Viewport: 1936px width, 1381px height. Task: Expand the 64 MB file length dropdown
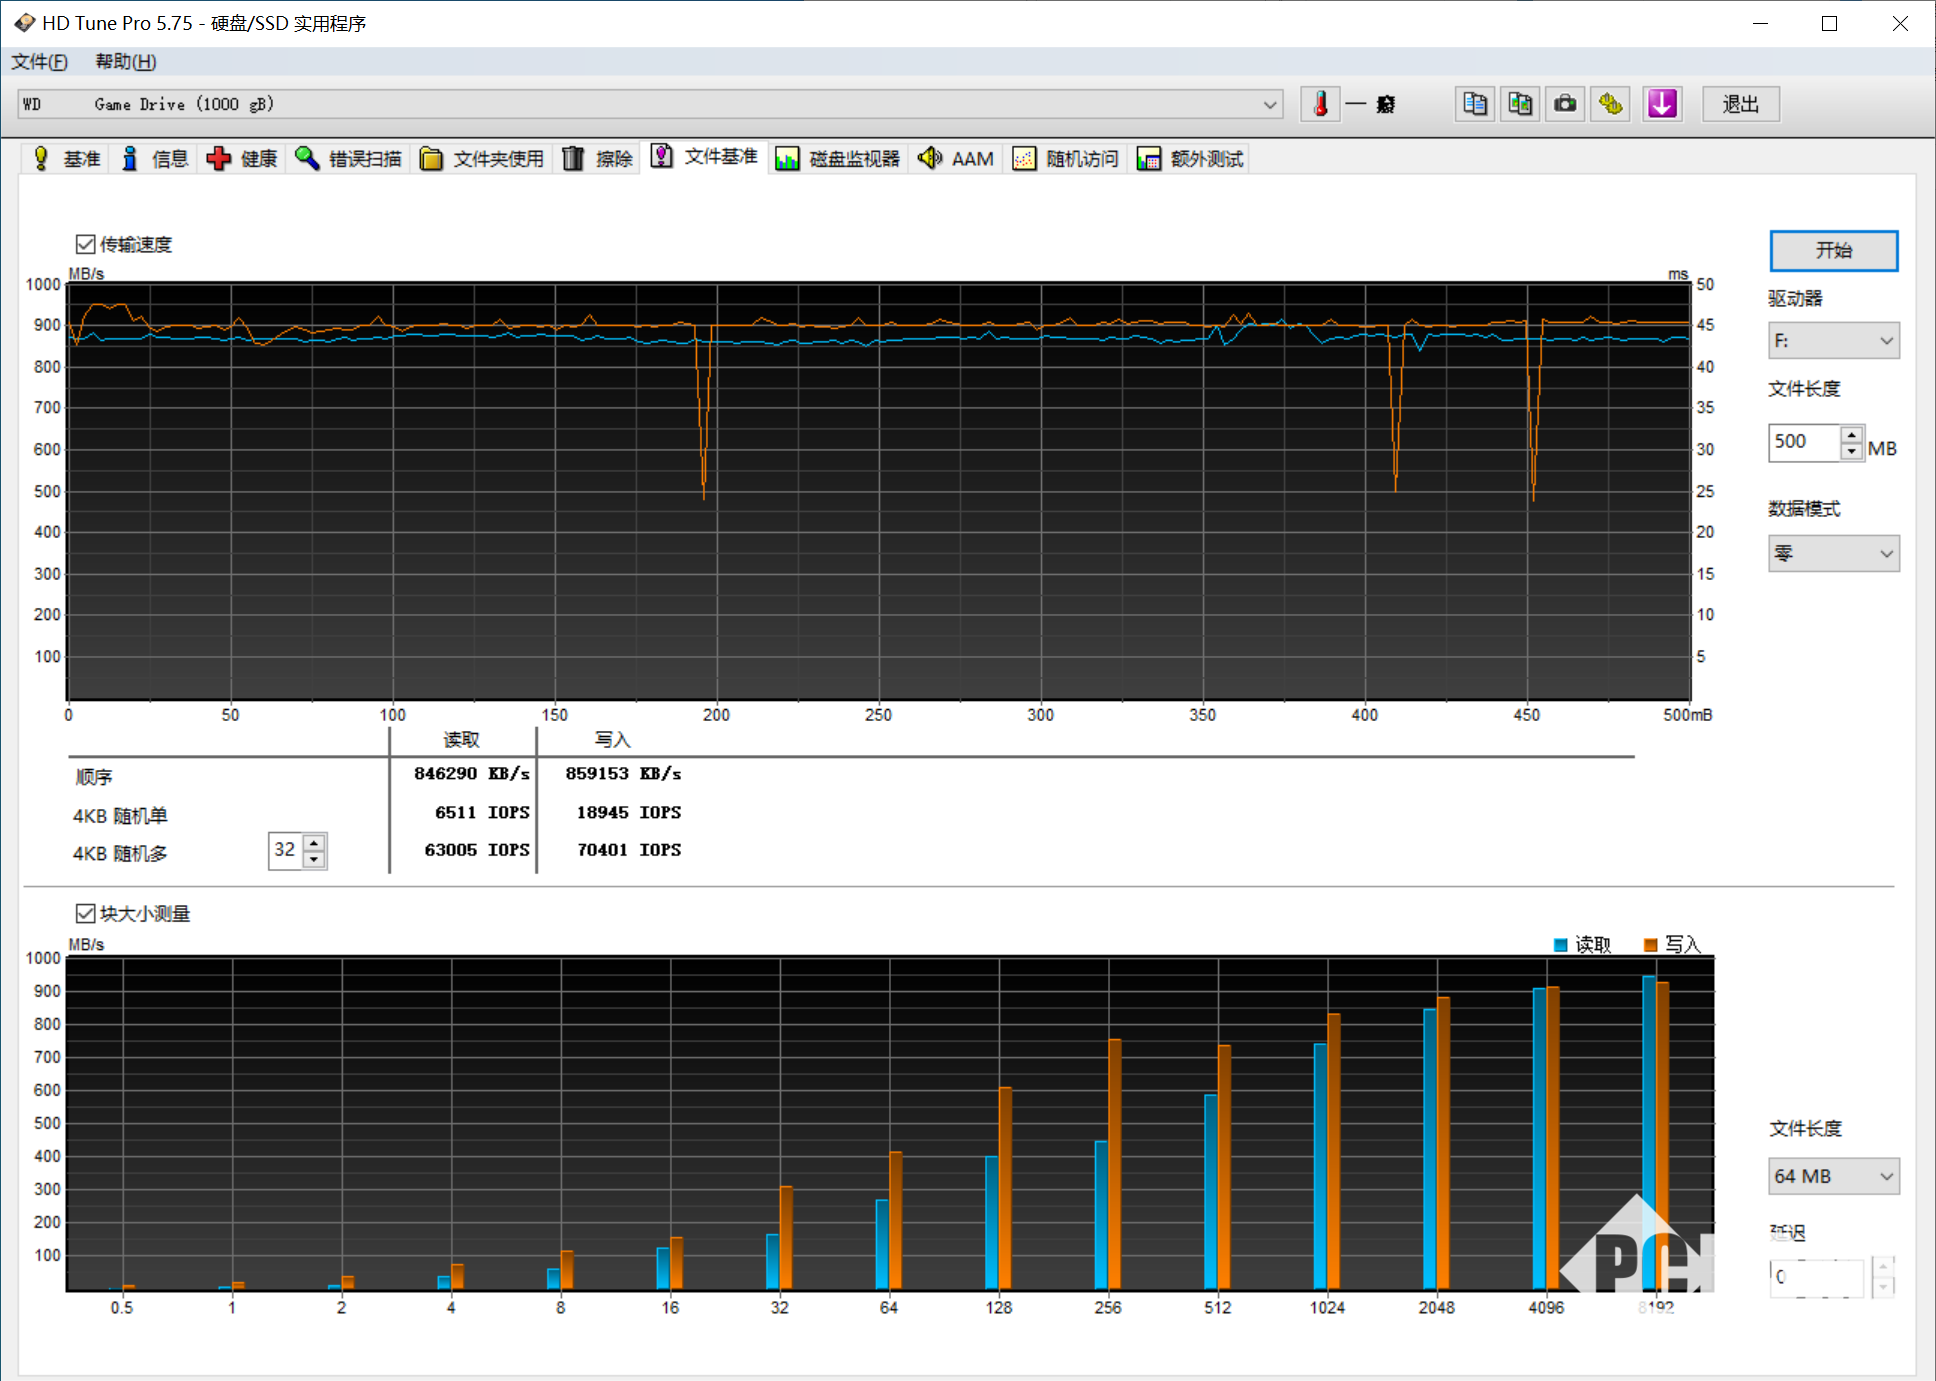click(1834, 1177)
